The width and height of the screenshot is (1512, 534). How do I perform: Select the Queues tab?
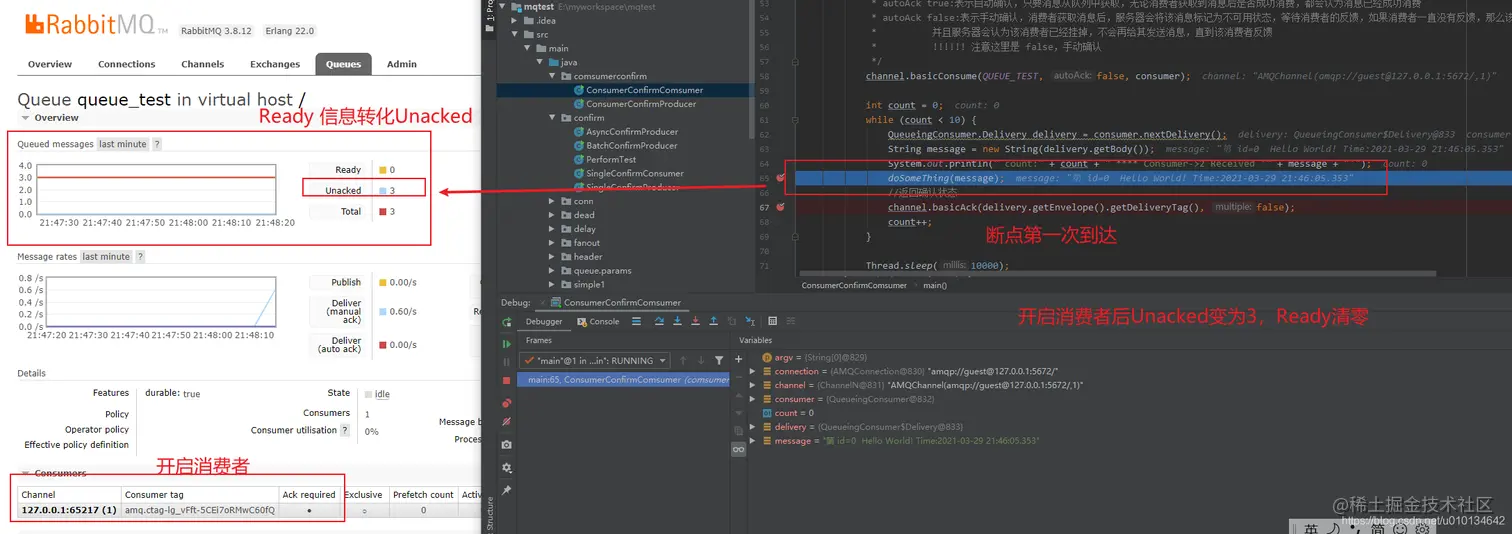click(x=343, y=64)
